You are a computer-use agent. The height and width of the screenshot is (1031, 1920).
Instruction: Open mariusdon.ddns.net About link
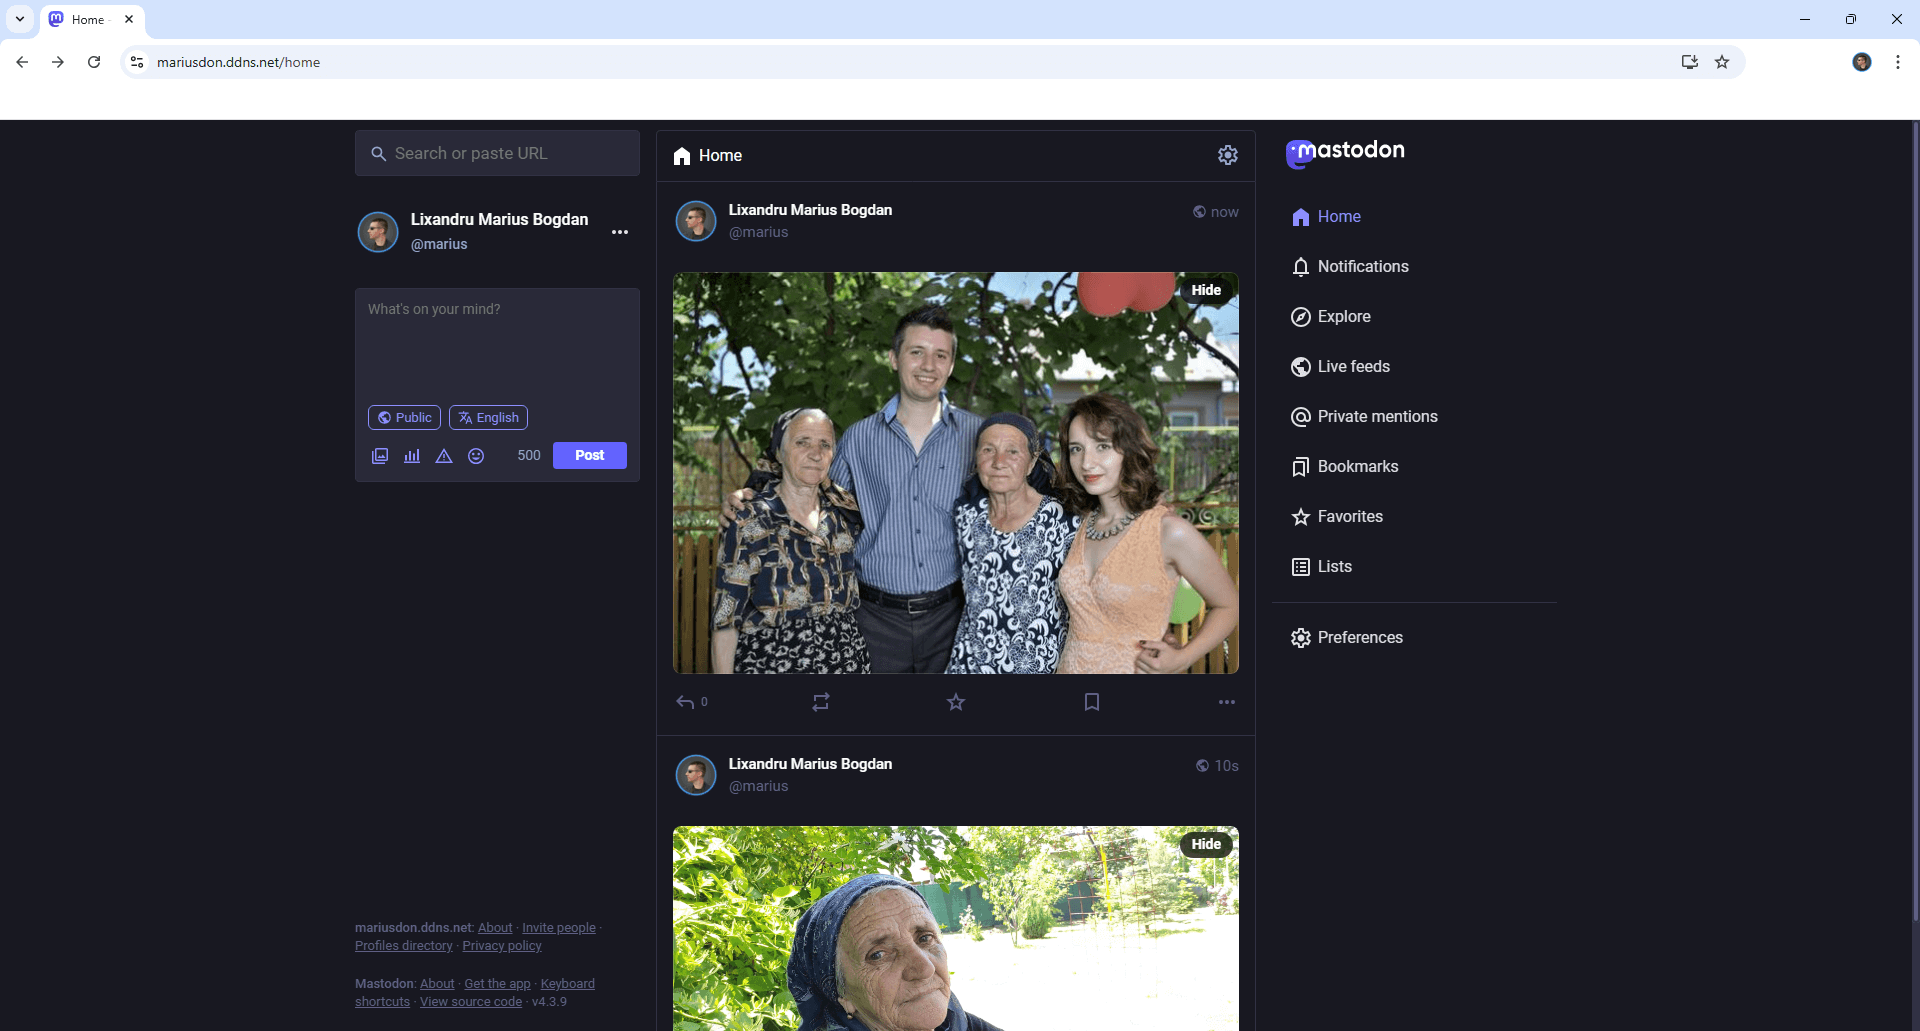(495, 928)
